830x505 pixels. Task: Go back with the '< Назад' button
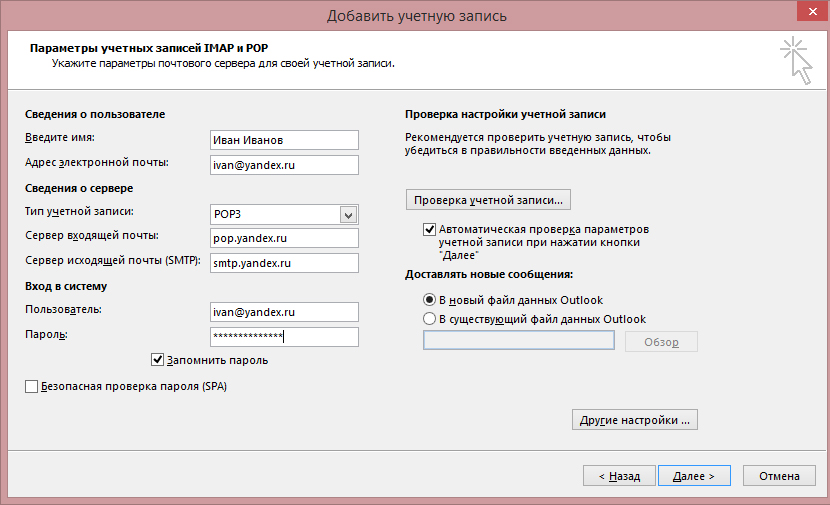[619, 477]
